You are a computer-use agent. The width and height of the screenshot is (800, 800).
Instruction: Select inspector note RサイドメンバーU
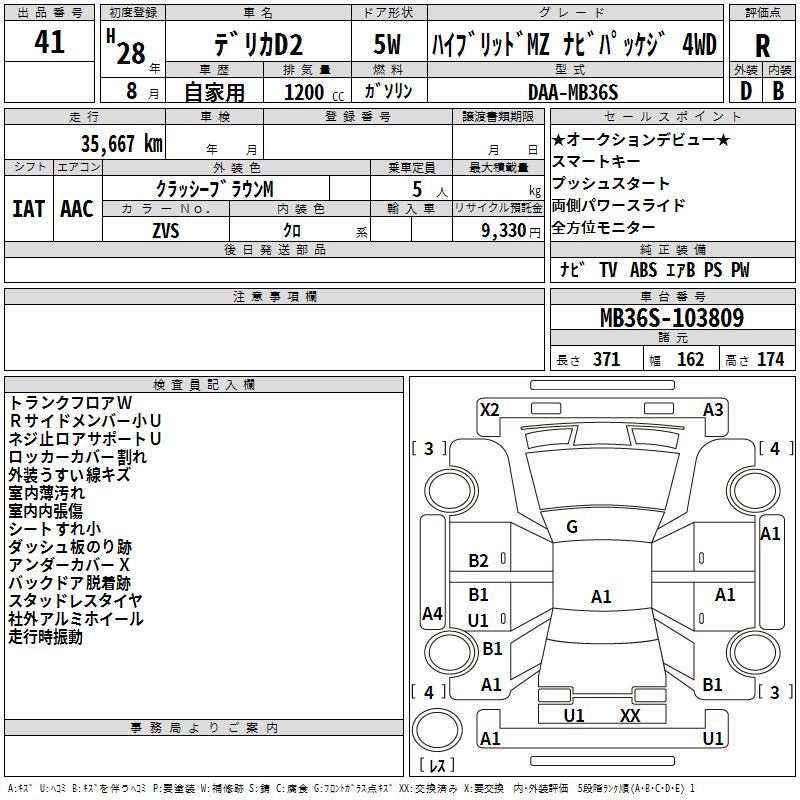point(85,421)
